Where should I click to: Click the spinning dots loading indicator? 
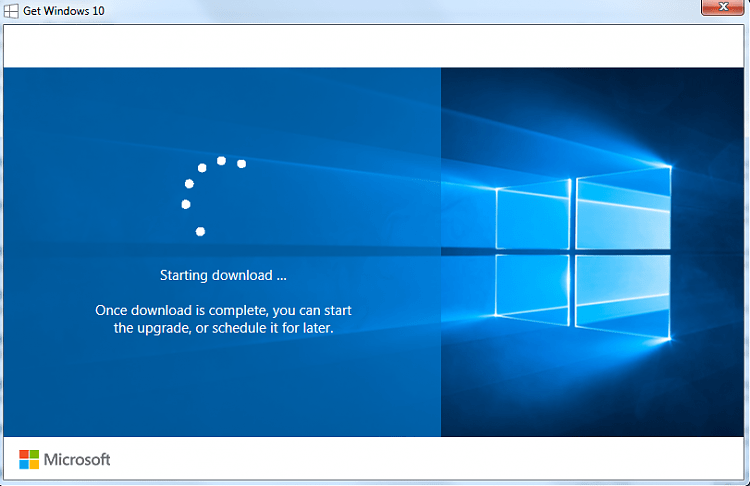214,196
